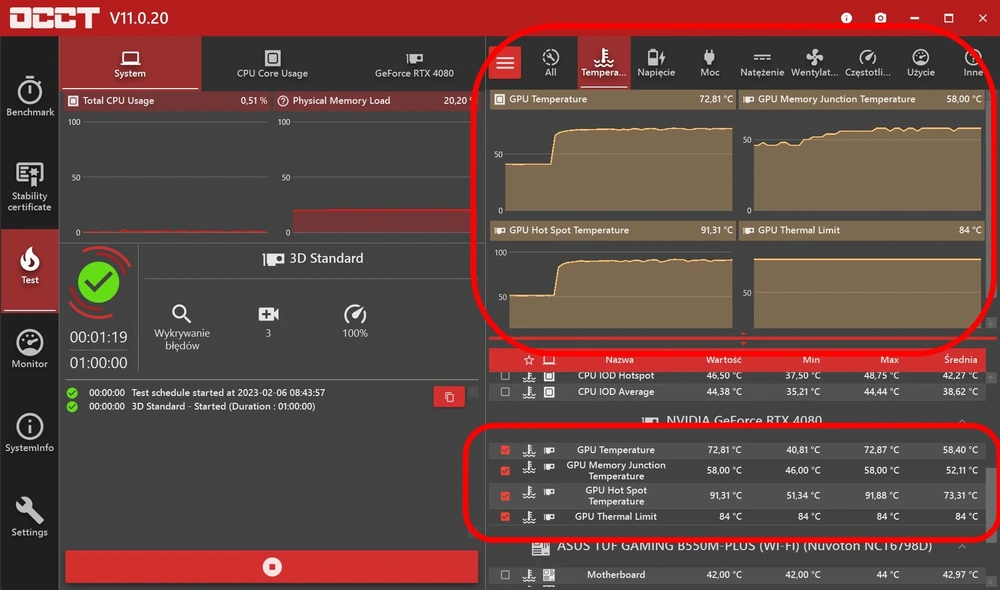Collapse the NVIDIA GeForce RTX 4080 group
1000x590 pixels.
962,421
